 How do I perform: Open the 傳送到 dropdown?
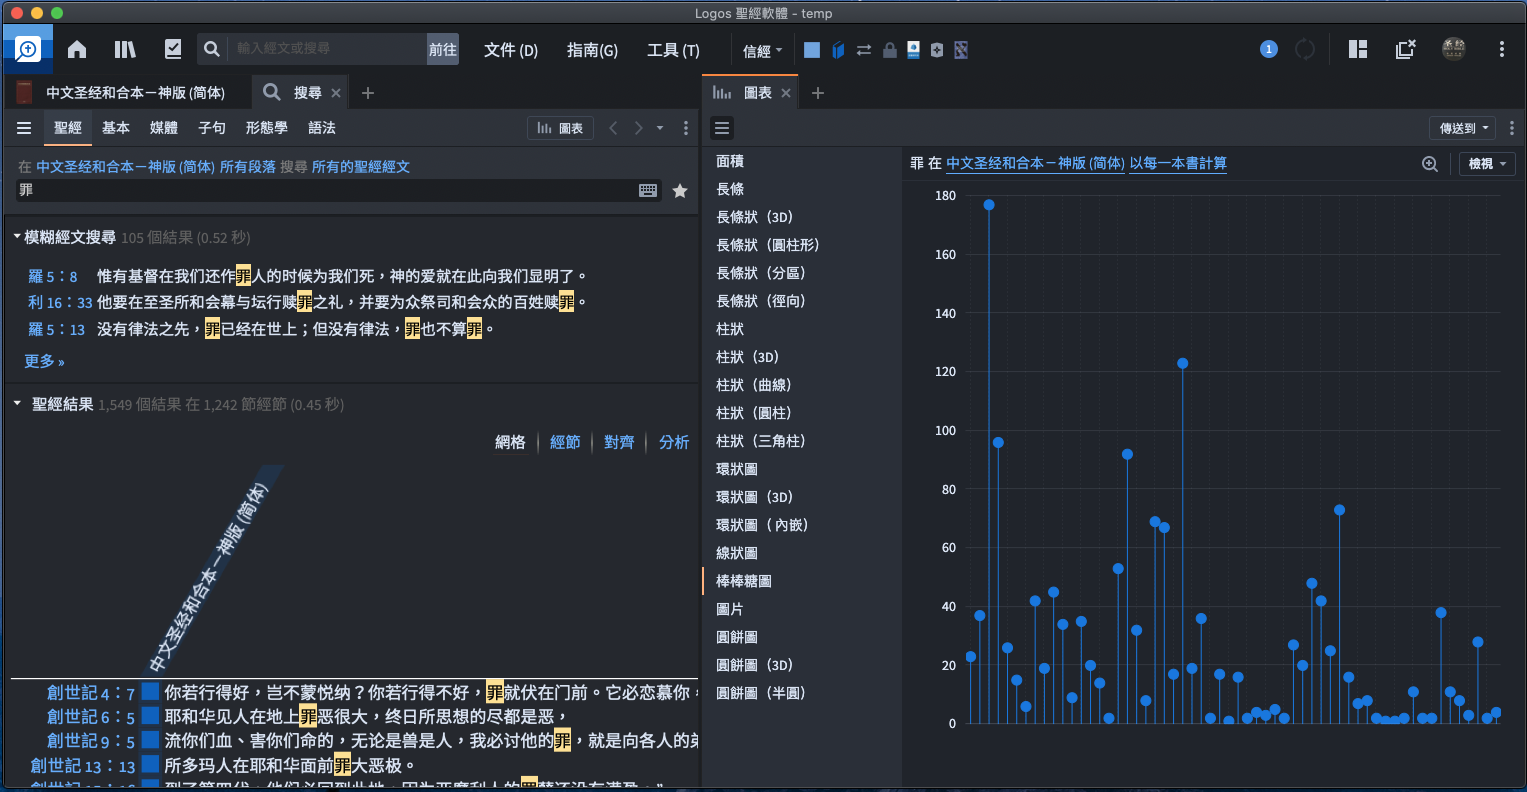click(1464, 128)
